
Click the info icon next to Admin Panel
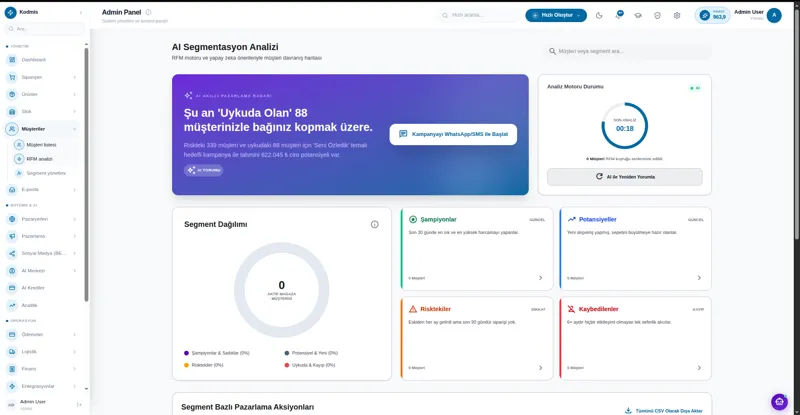(148, 12)
